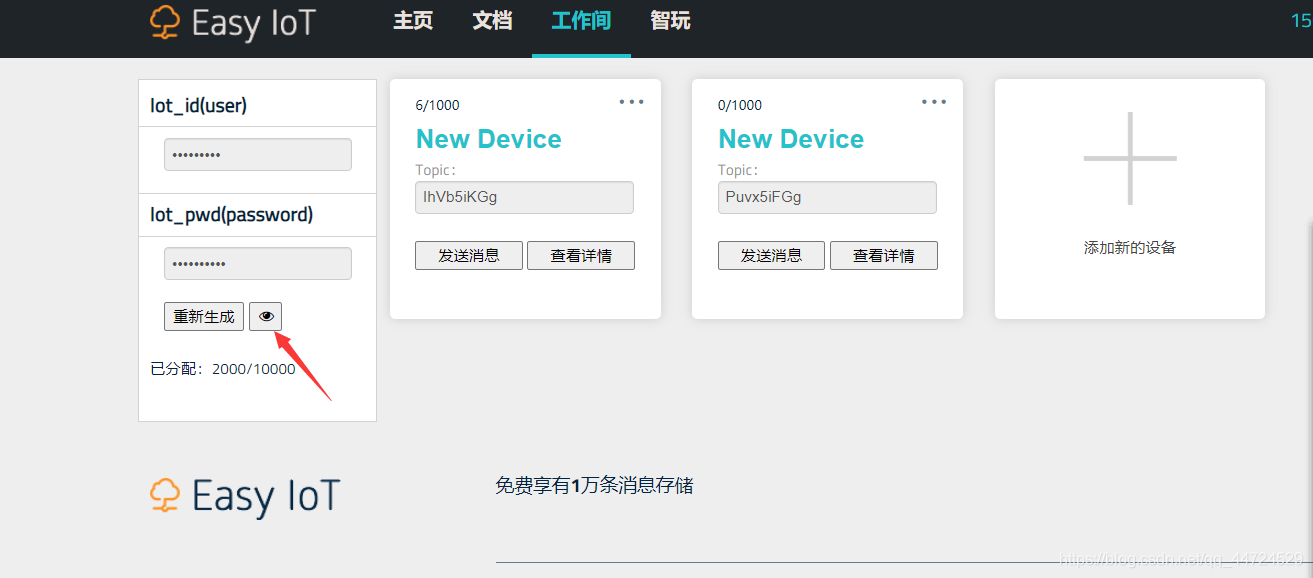Image resolution: width=1313 pixels, height=578 pixels.
Task: Click the Easy IoT logo in header
Action: [x=233, y=23]
